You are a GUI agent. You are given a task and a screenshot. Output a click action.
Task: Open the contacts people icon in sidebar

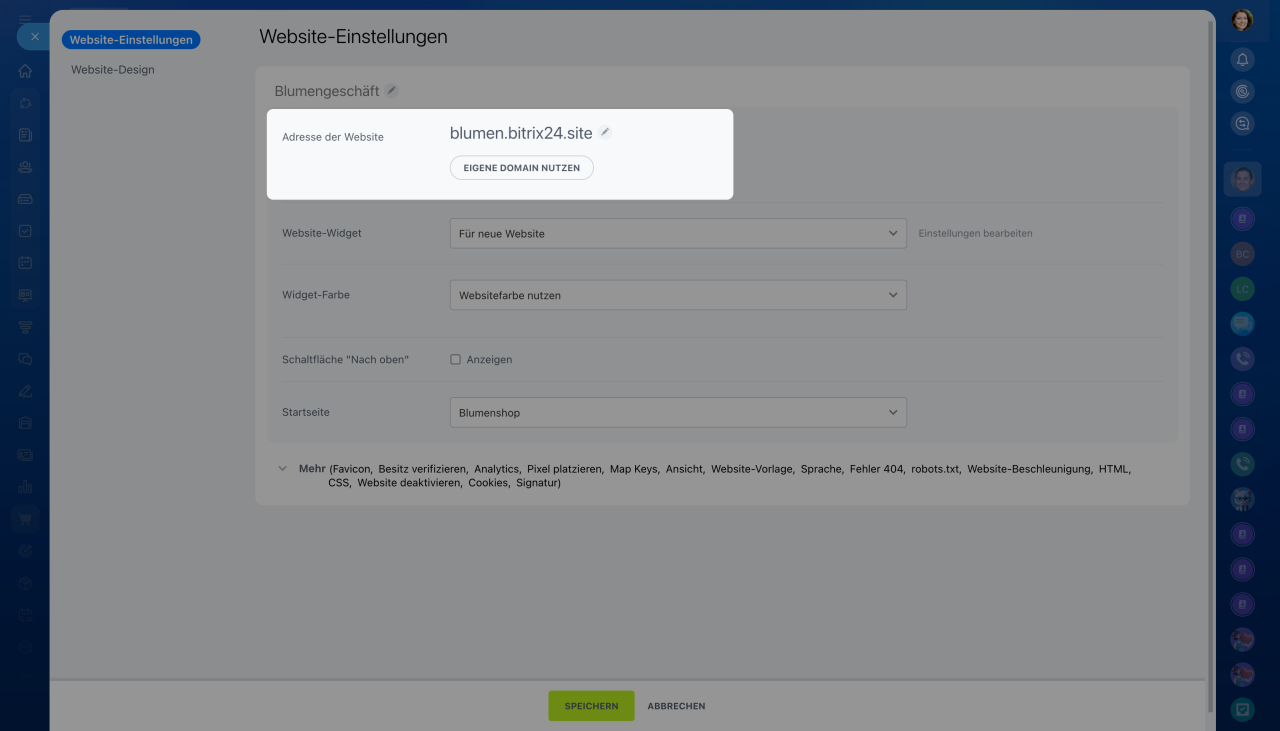click(25, 167)
